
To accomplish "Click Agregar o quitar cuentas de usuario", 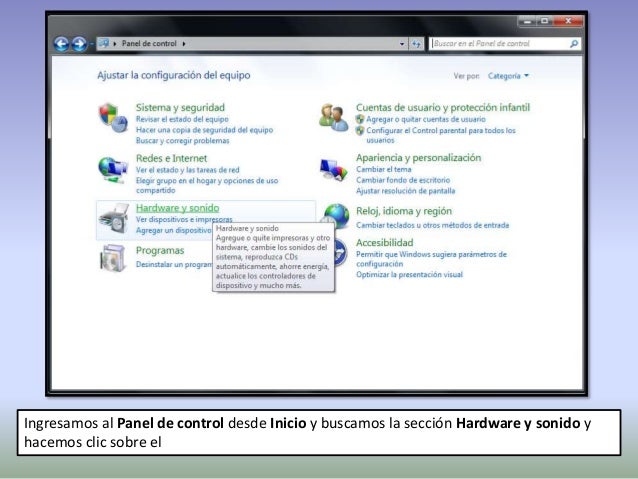I will [x=426, y=119].
